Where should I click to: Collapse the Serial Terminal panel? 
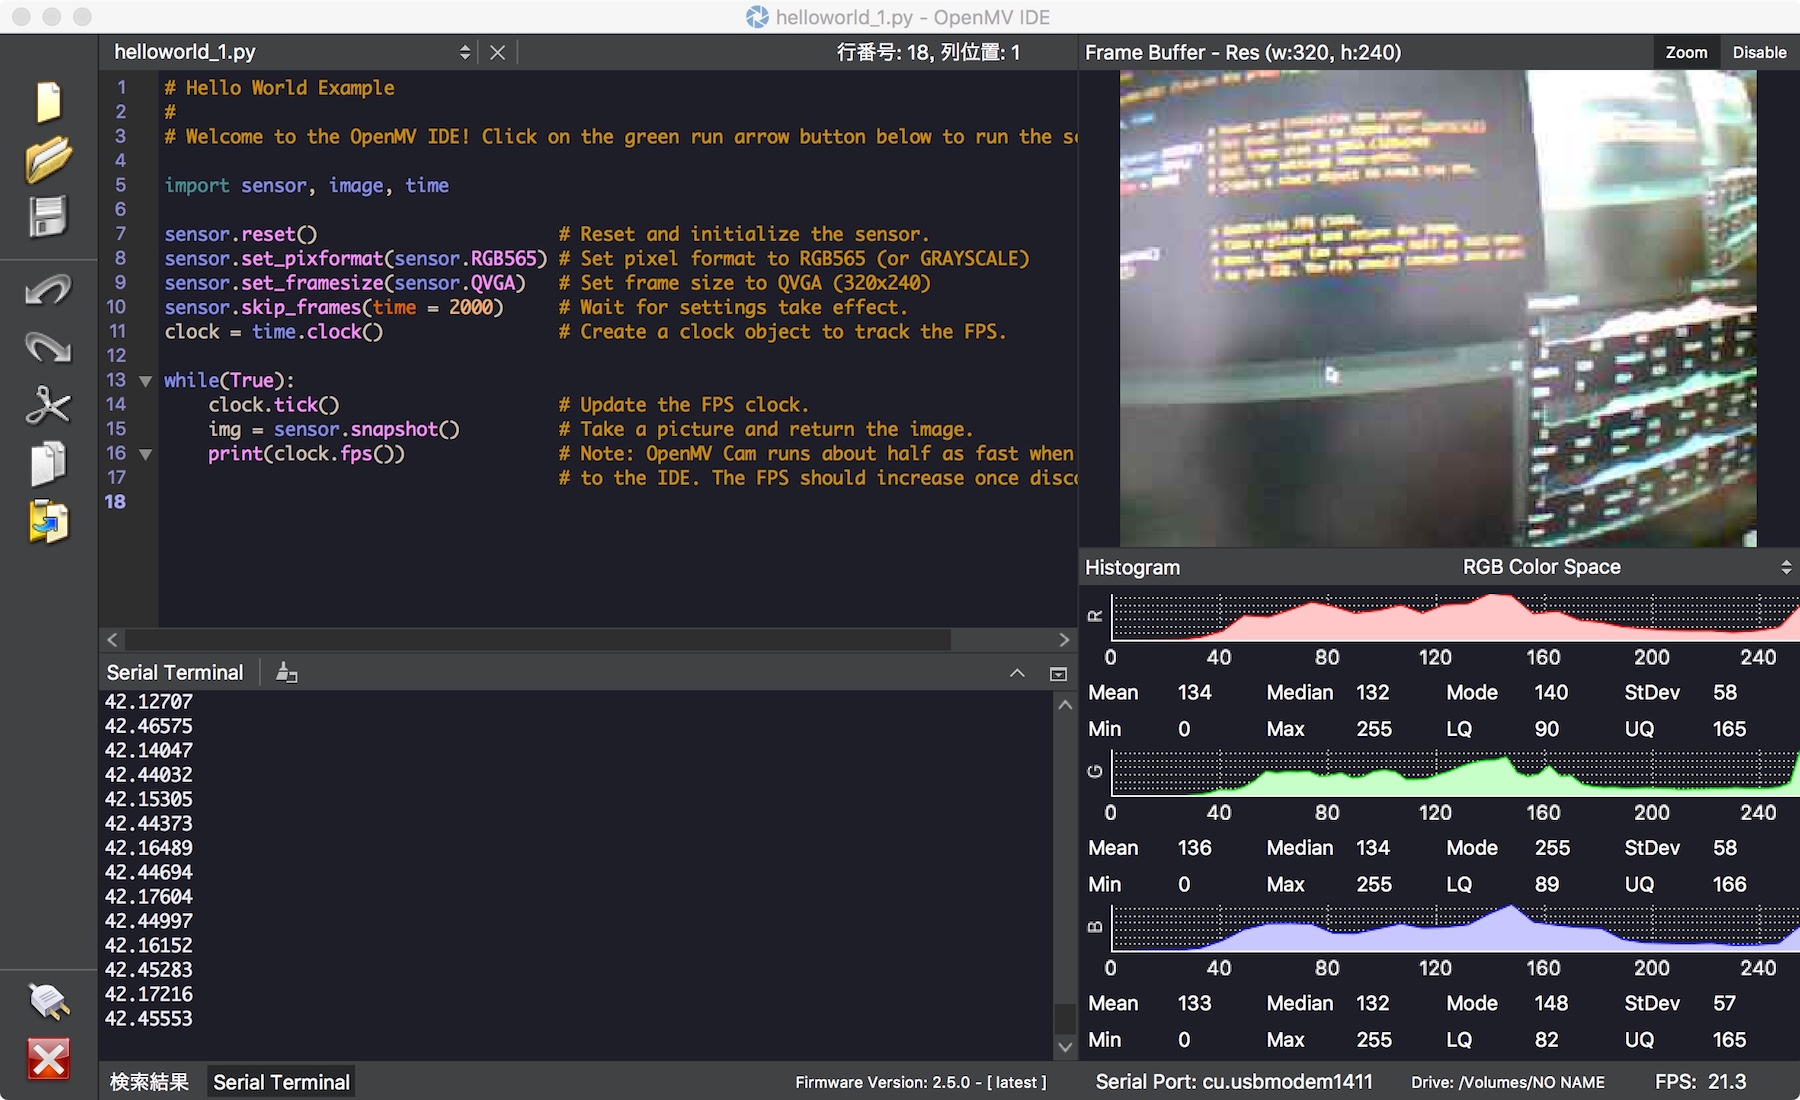pyautogui.click(x=1017, y=673)
